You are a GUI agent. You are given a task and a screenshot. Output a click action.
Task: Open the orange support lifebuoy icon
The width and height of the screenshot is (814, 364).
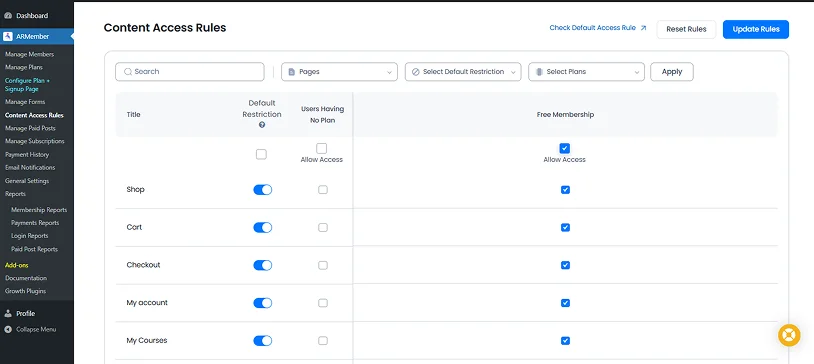click(789, 335)
